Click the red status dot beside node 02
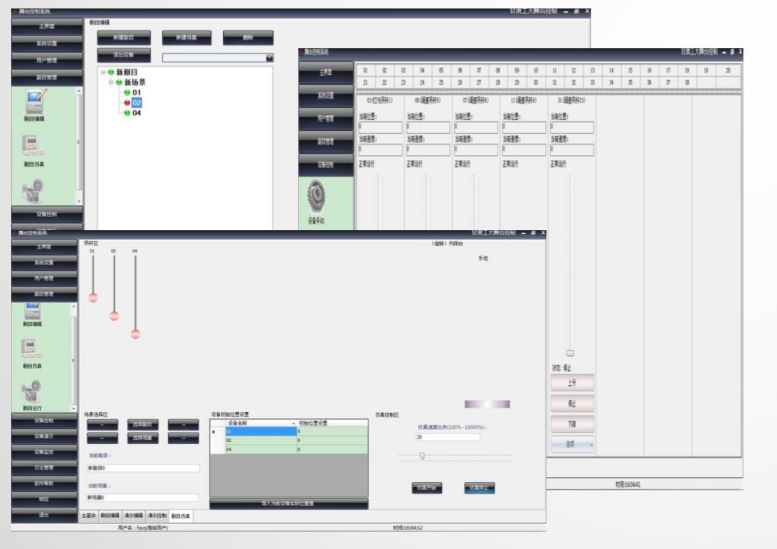This screenshot has width=777, height=549. pos(127,102)
